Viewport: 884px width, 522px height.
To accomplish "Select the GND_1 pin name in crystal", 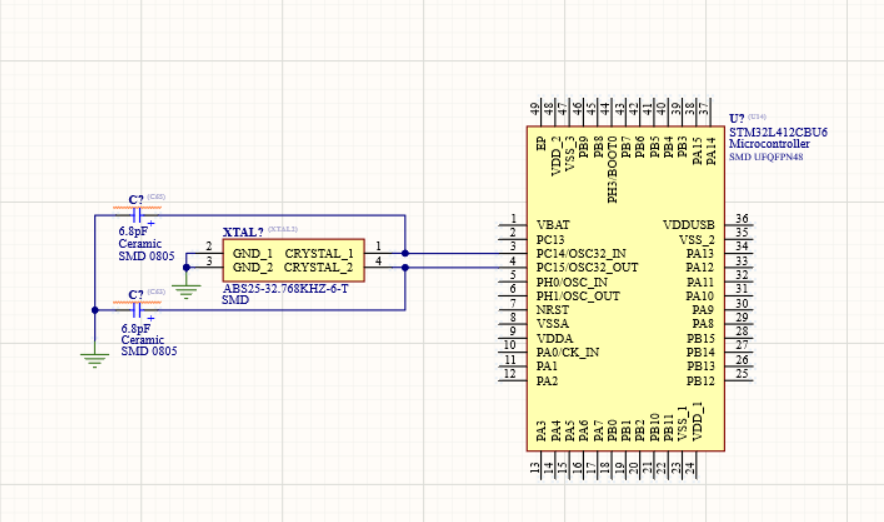I will [x=253, y=254].
